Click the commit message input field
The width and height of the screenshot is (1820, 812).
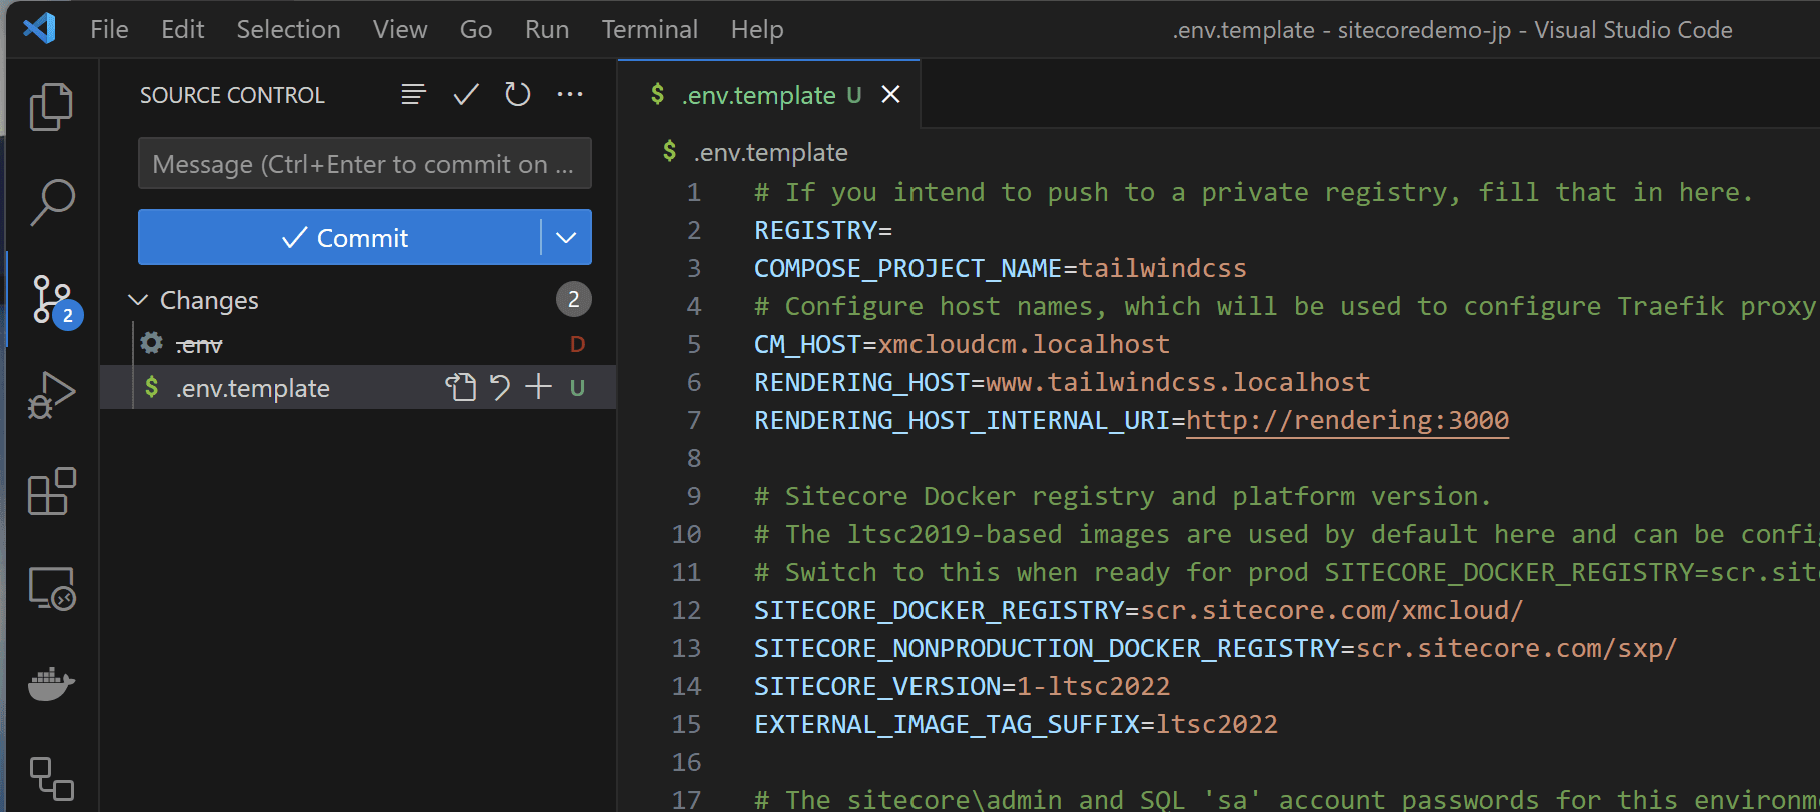(364, 164)
